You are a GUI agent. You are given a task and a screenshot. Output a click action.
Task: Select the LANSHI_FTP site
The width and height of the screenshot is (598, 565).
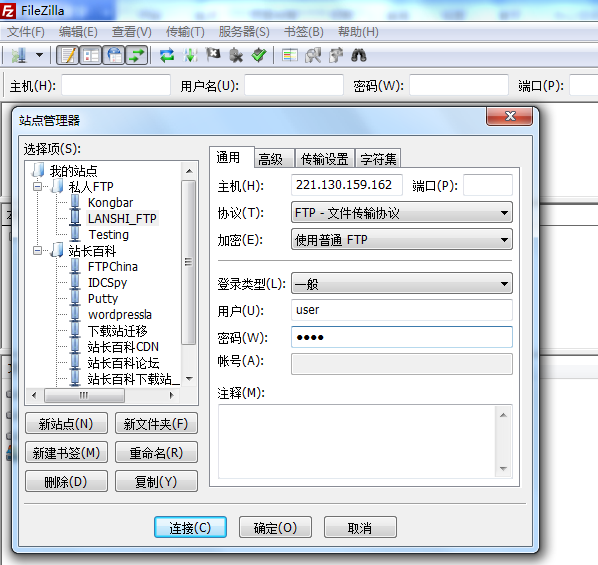122,219
